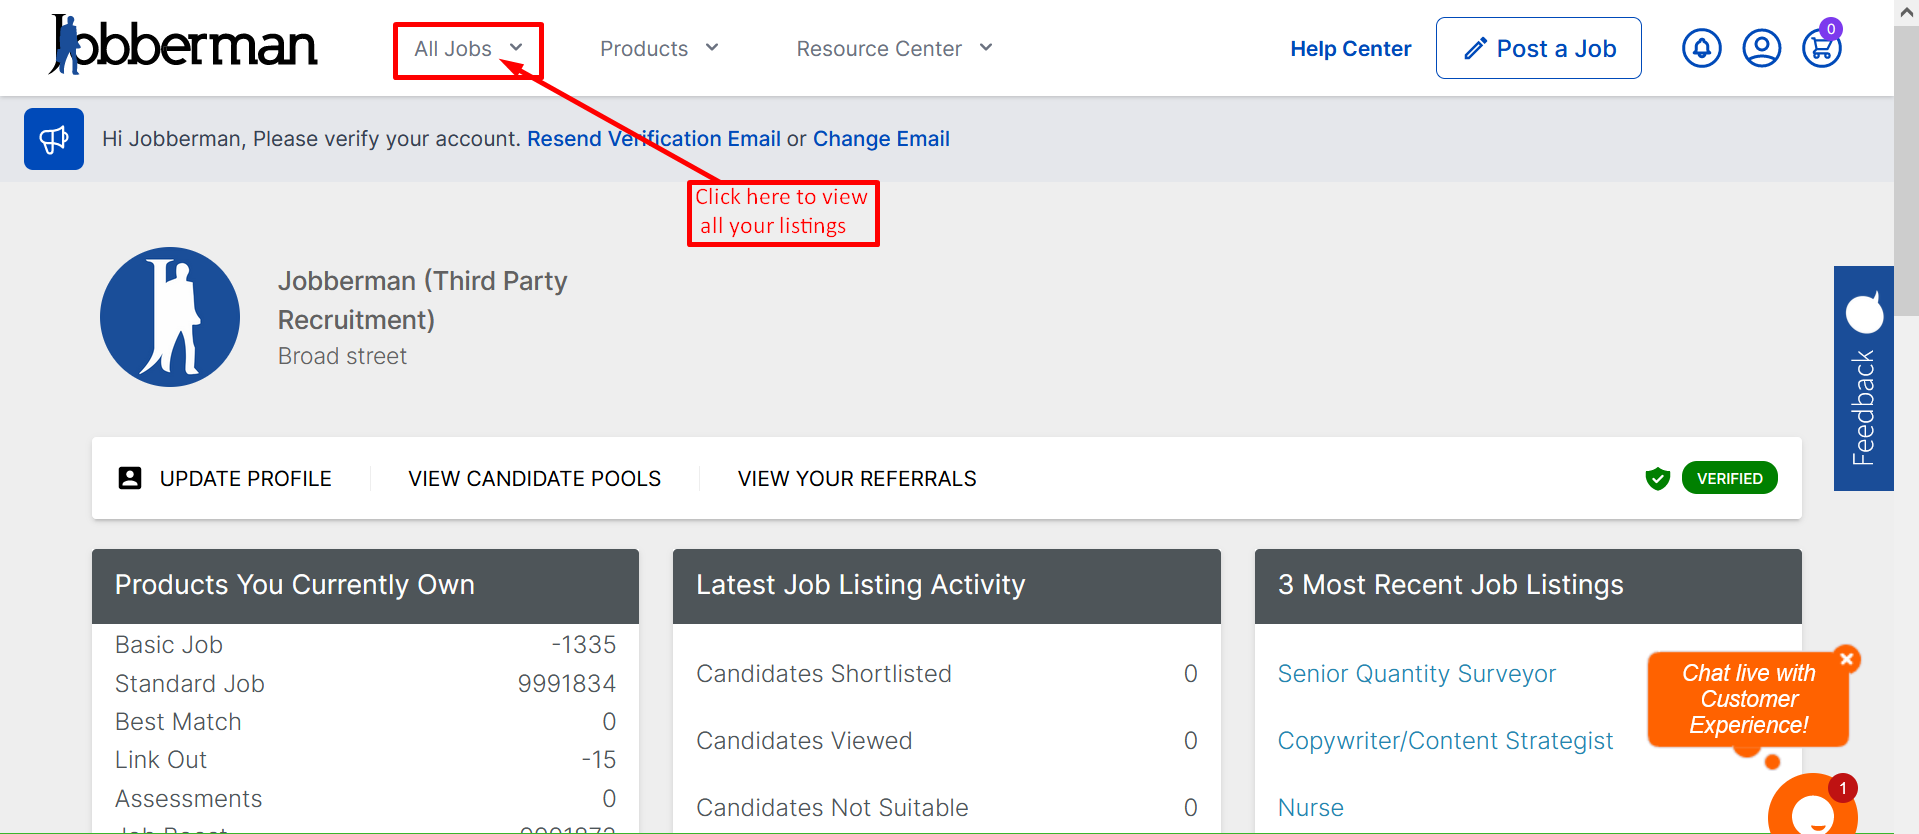Click the Change Email link
This screenshot has height=834, width=1919.
[881, 139]
